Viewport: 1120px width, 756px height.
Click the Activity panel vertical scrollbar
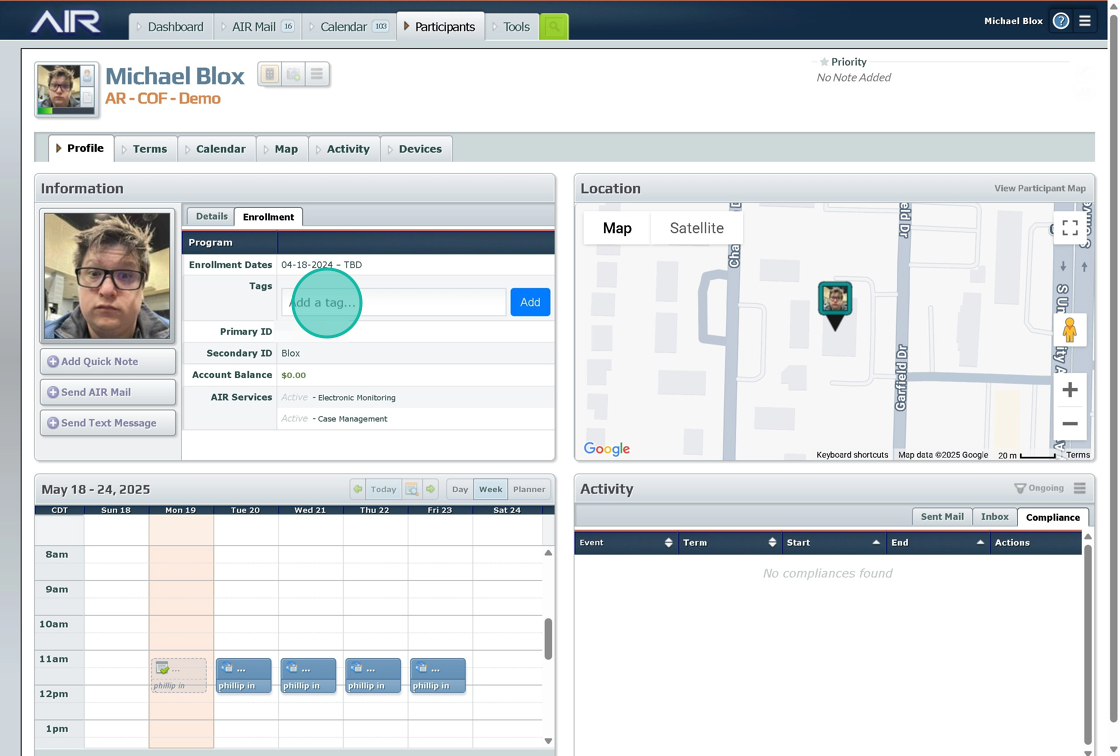[x=1087, y=643]
